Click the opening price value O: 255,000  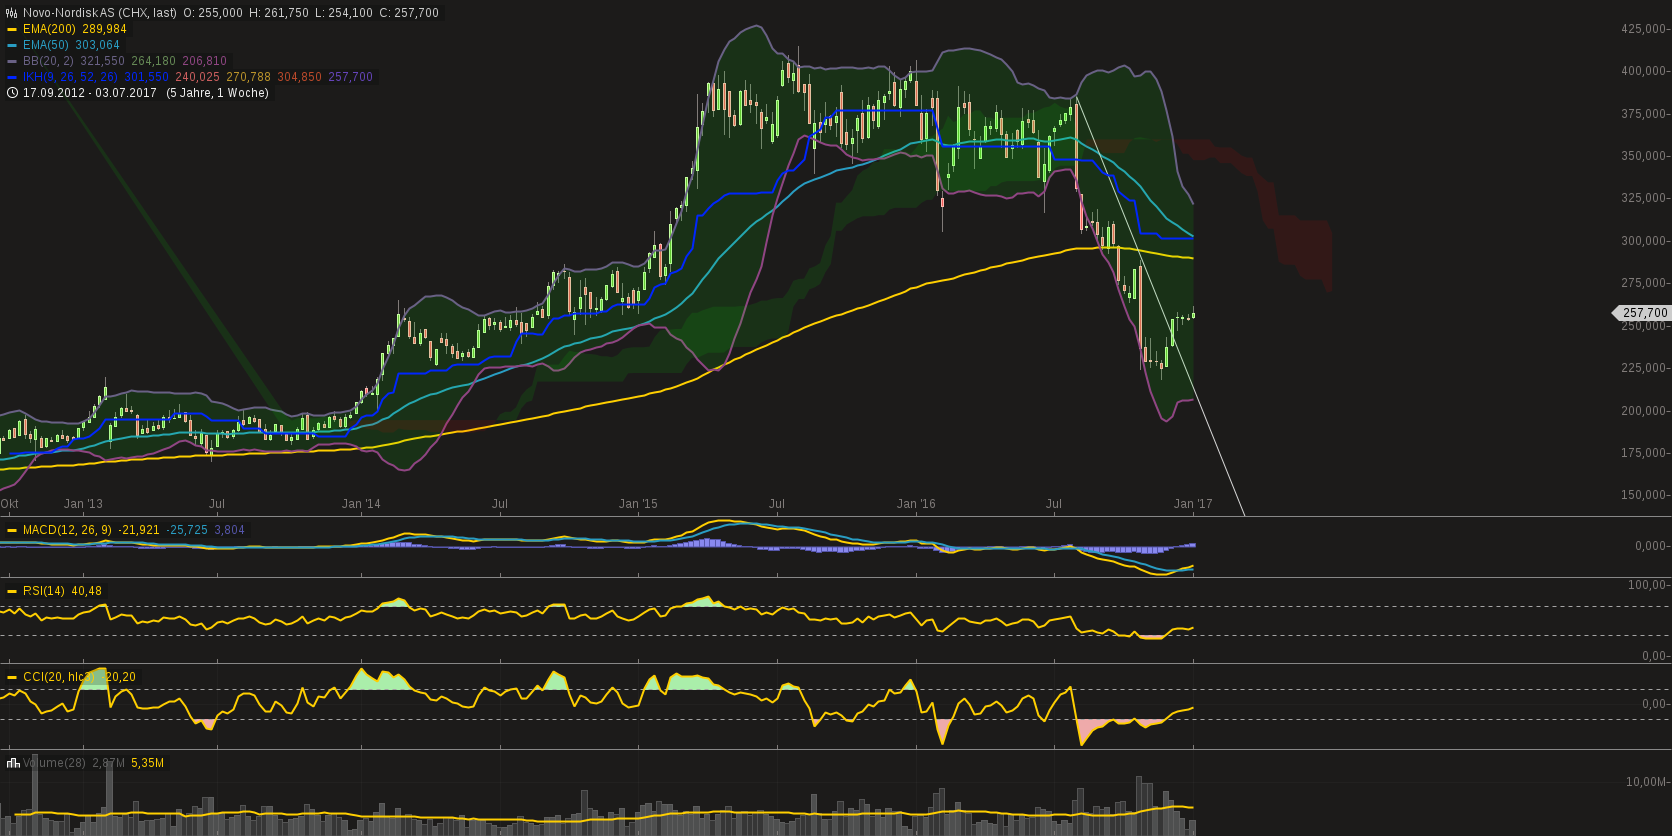[213, 13]
